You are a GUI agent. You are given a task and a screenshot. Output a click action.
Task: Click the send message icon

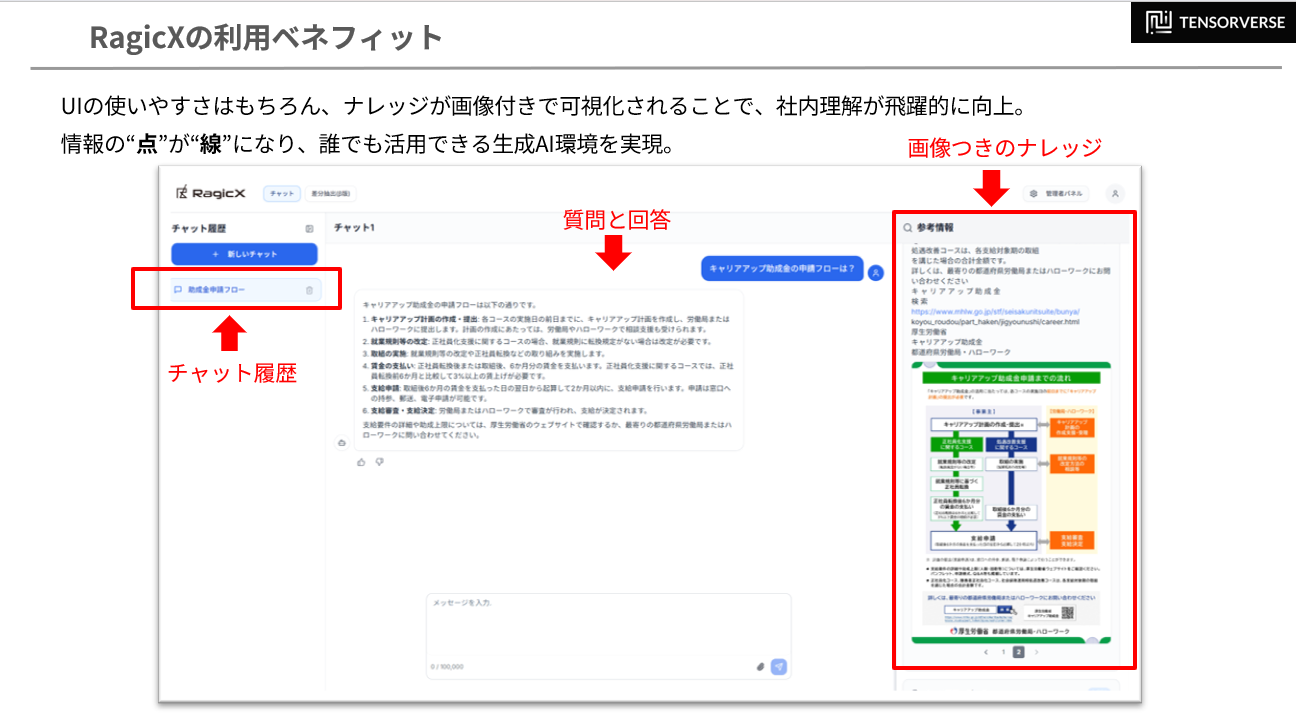coord(779,667)
